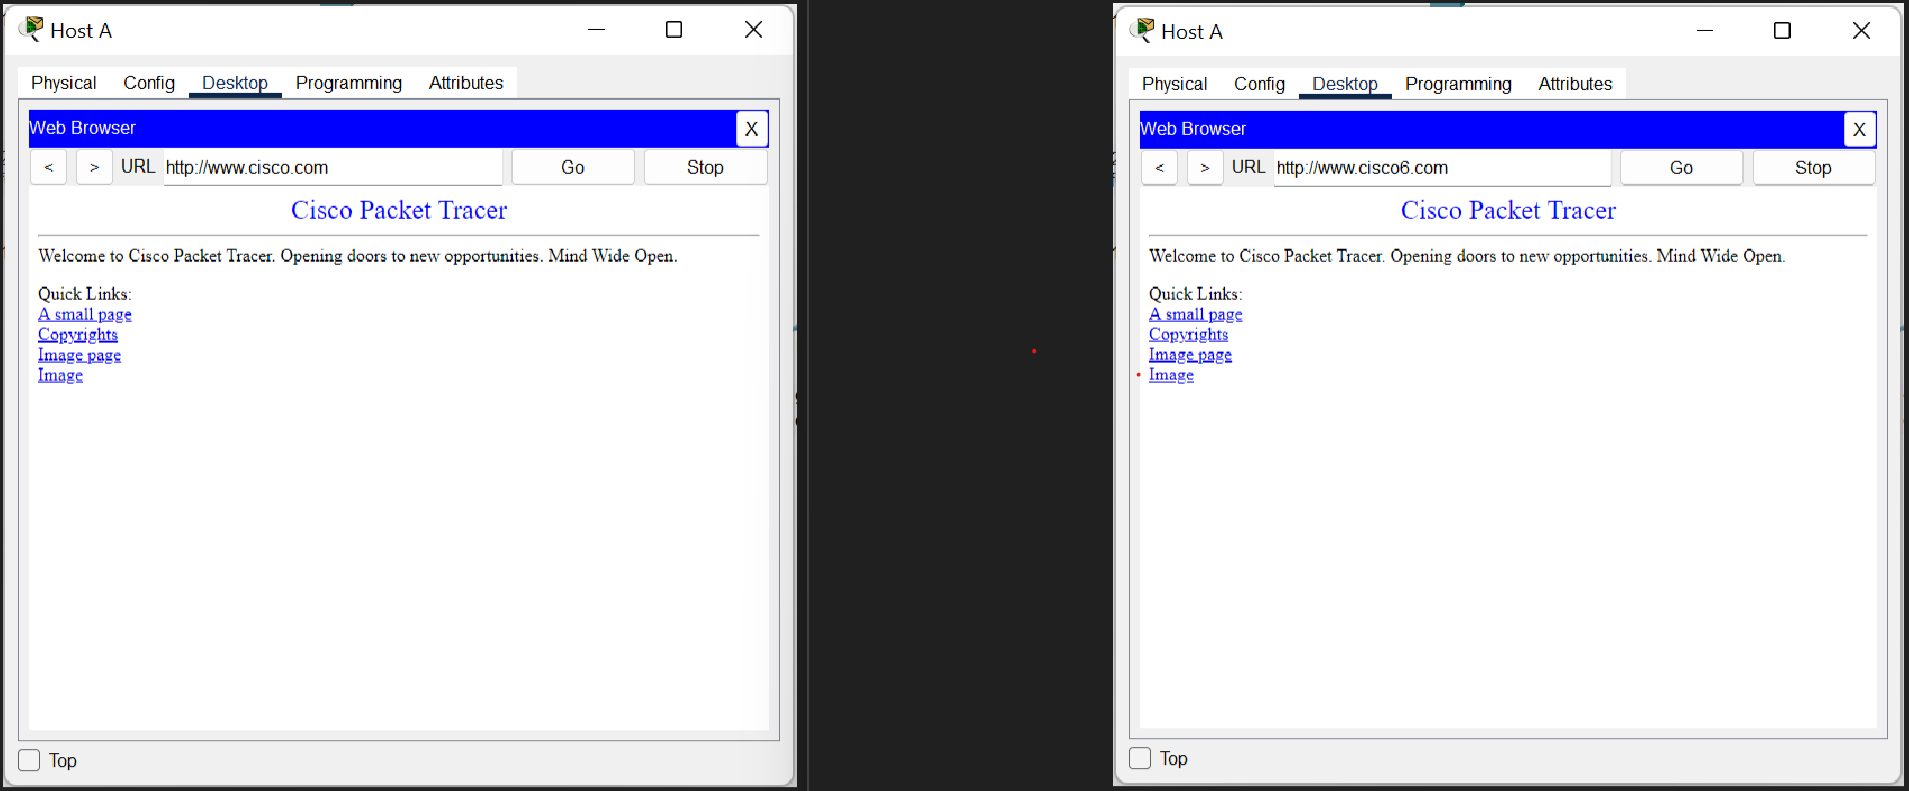The height and width of the screenshot is (791, 1909).
Task: Click Stop button in left window browser
Action: (705, 167)
